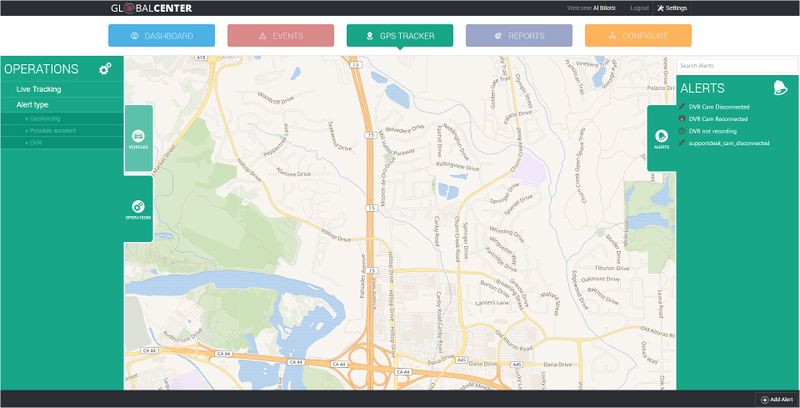Select the DVR Cam Reconnected alert
This screenshot has height=408, width=800.
718,119
